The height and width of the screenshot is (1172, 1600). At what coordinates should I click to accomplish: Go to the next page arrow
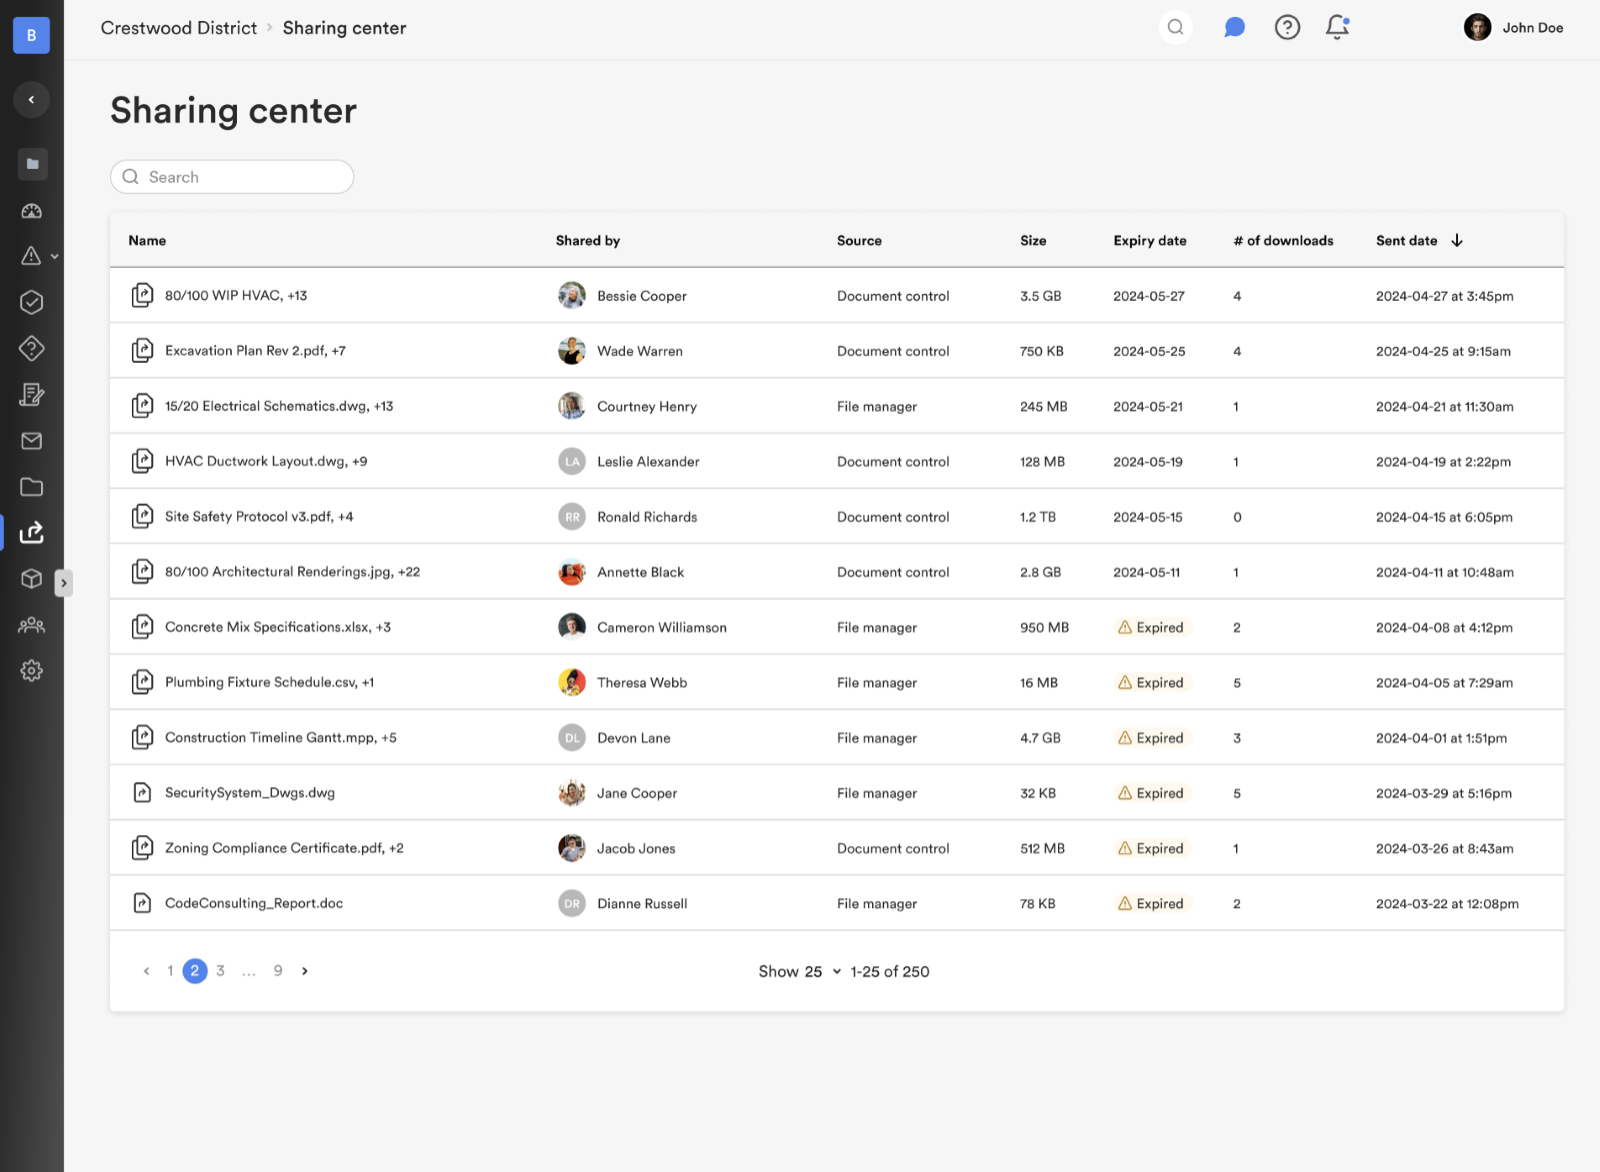point(305,971)
